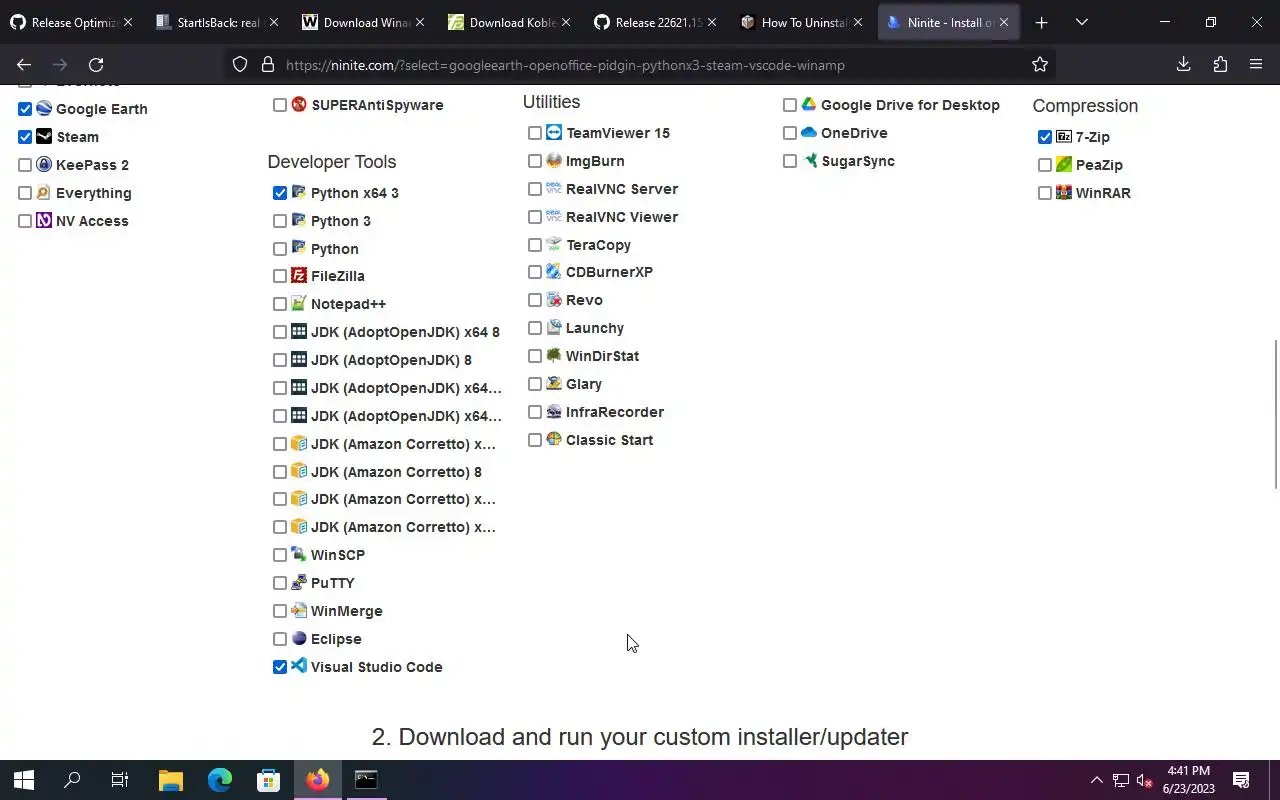This screenshot has height=800, width=1280.
Task: Click the SugarSync bird icon
Action: click(x=809, y=160)
